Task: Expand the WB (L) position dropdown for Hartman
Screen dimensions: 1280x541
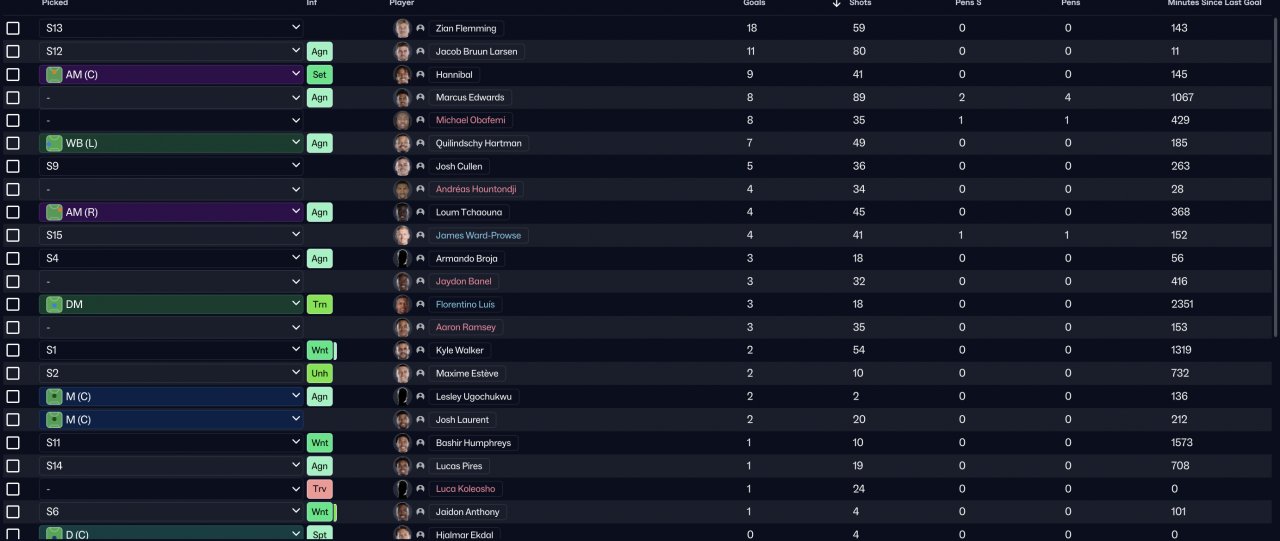Action: (x=171, y=143)
